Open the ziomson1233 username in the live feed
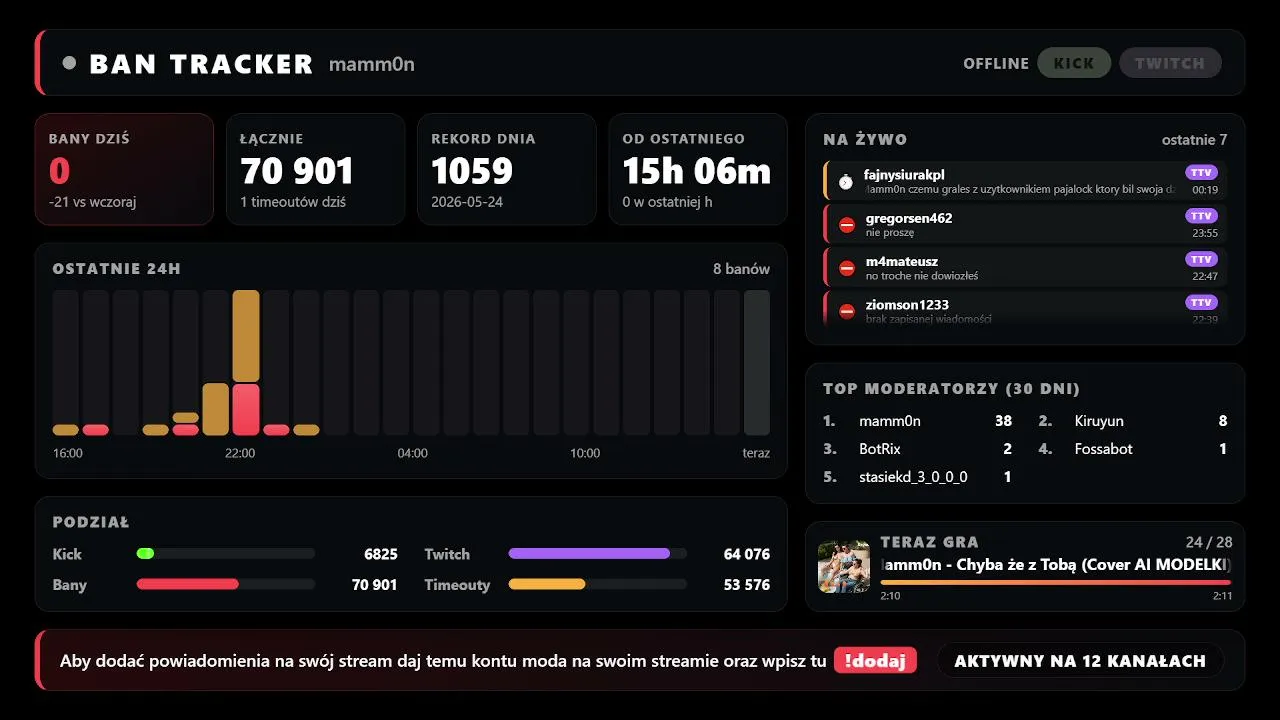Image resolution: width=1280 pixels, height=720 pixels. coord(907,304)
